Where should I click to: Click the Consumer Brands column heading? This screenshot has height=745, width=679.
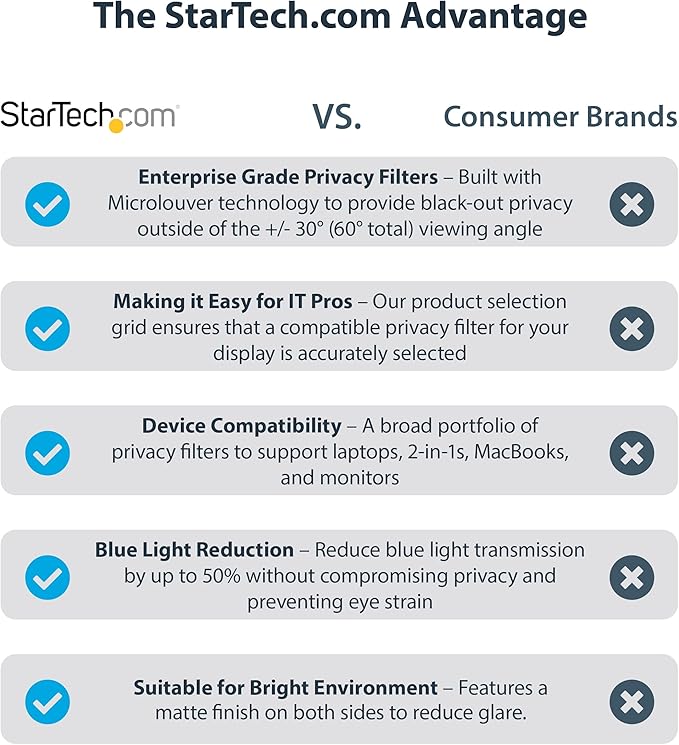(560, 116)
